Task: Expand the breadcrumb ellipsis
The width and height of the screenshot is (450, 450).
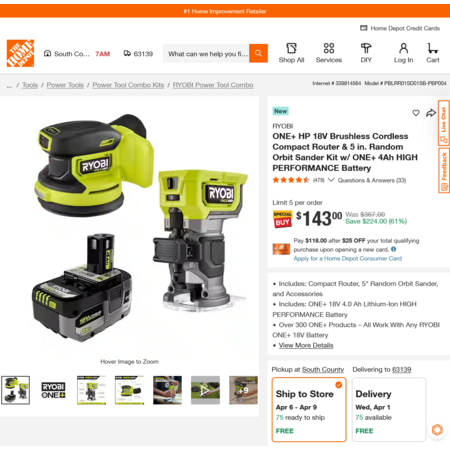Action: (9, 85)
